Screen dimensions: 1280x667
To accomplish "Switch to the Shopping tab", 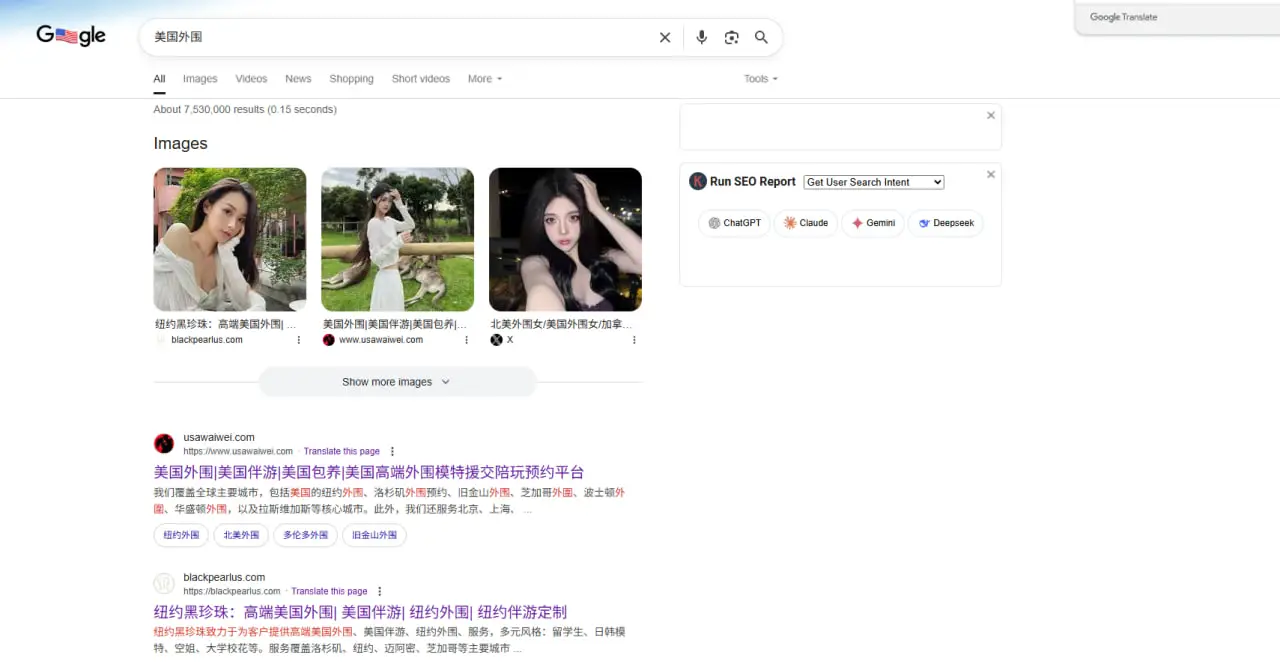I will pos(351,79).
